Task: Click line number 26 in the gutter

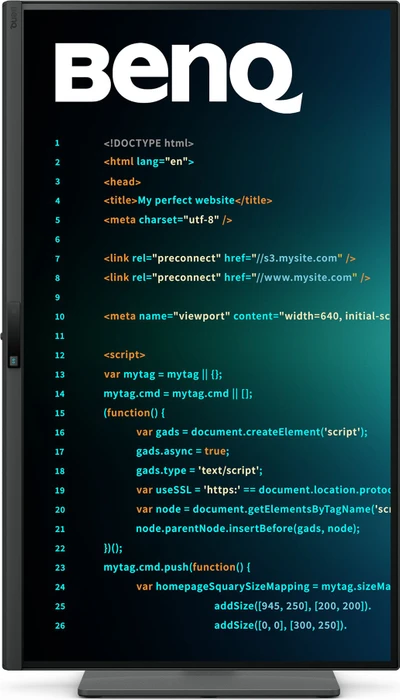Action: pyautogui.click(x=60, y=625)
